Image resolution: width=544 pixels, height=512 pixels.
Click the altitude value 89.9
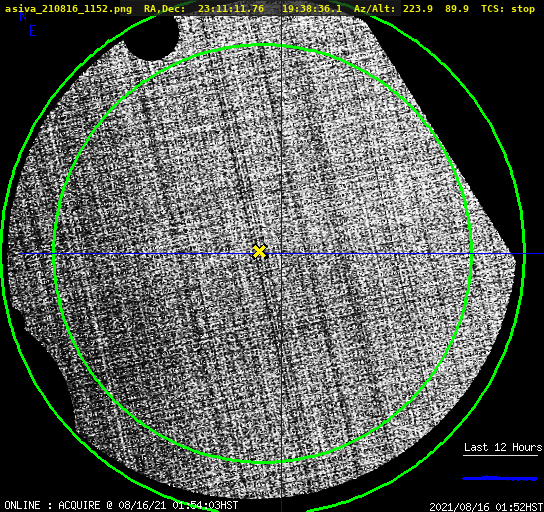click(x=457, y=9)
